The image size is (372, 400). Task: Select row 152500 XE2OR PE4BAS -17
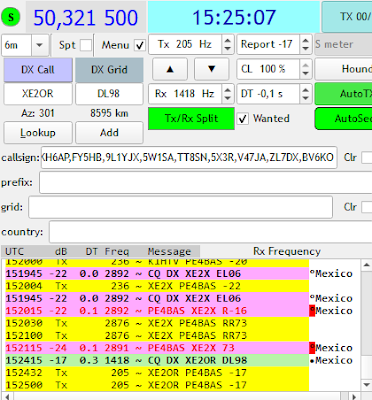[x=157, y=385]
